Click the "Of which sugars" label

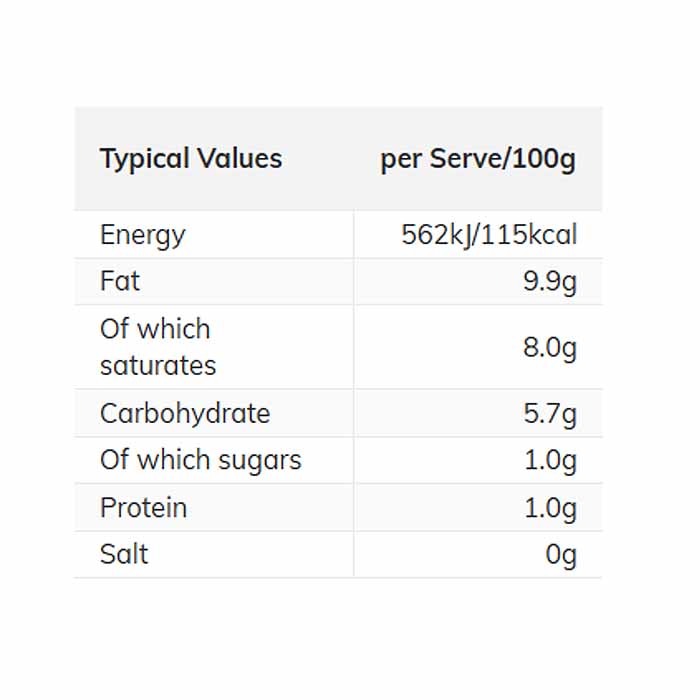tap(200, 460)
